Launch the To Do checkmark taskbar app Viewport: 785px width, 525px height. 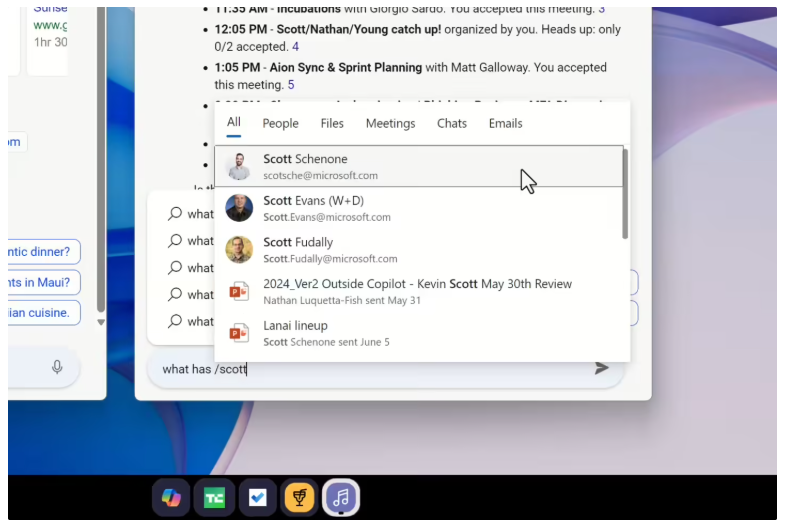click(257, 497)
